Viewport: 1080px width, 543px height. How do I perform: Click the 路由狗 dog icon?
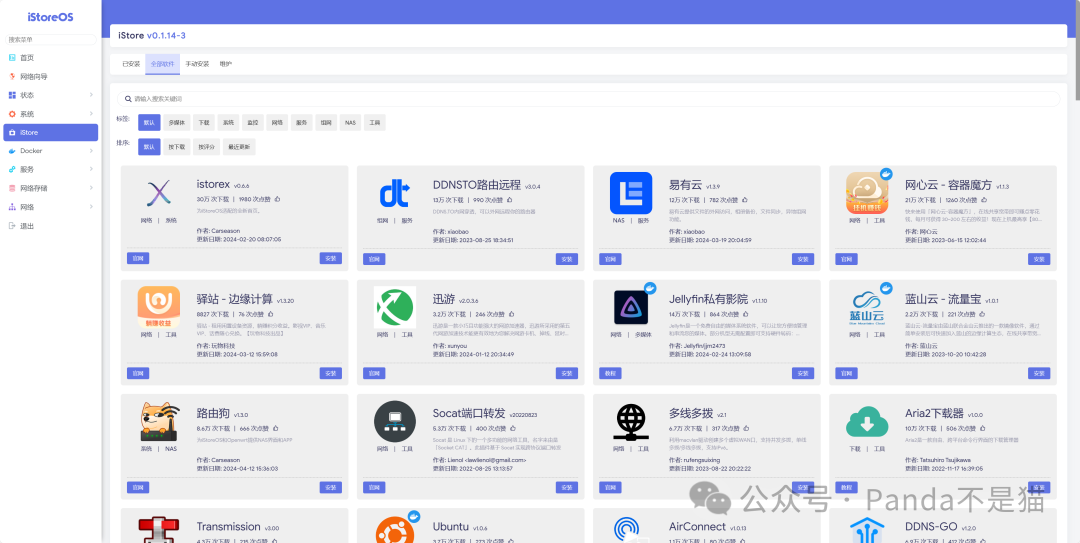(160, 422)
